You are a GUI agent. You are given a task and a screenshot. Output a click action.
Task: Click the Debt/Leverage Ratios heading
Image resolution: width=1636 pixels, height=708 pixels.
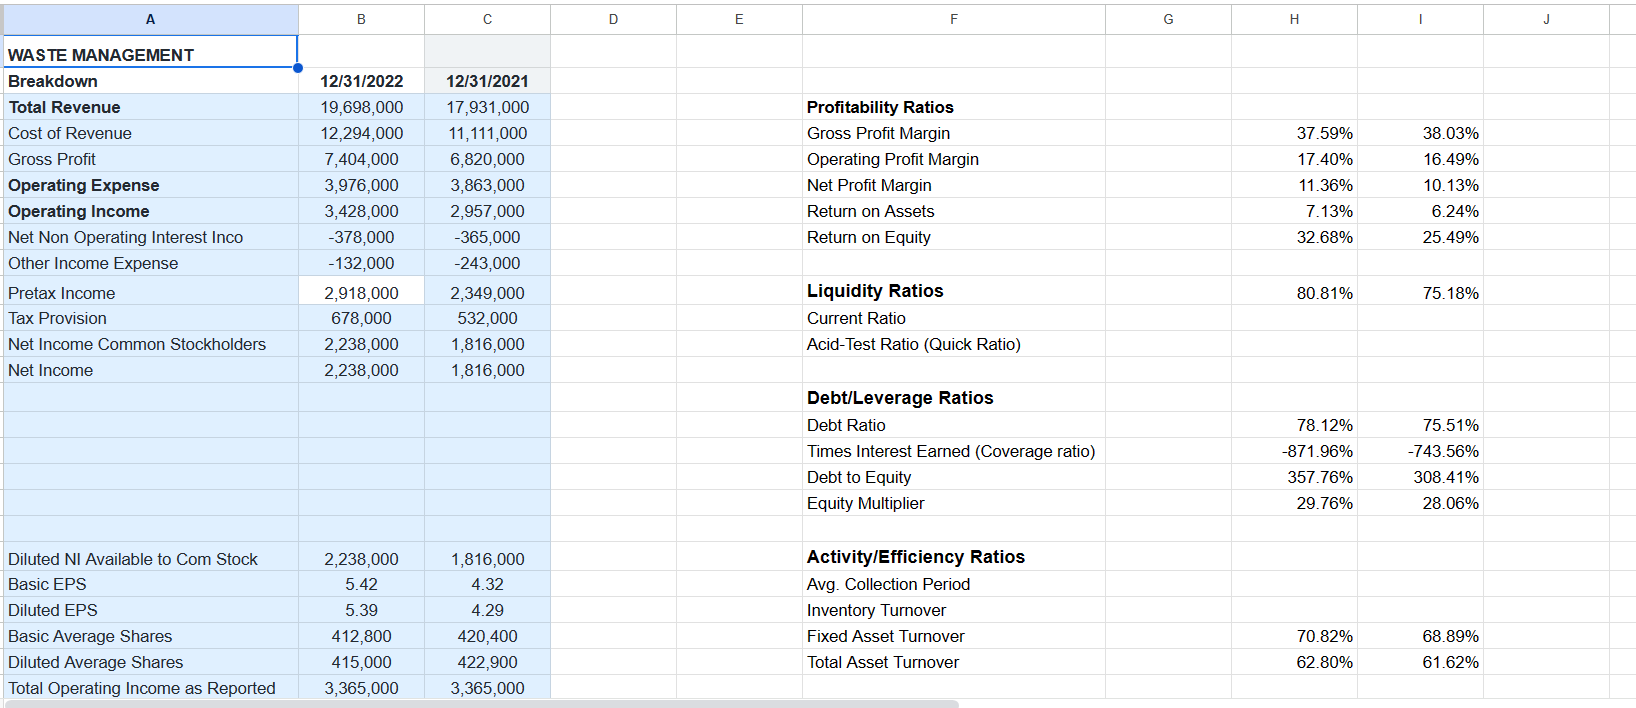pos(900,398)
